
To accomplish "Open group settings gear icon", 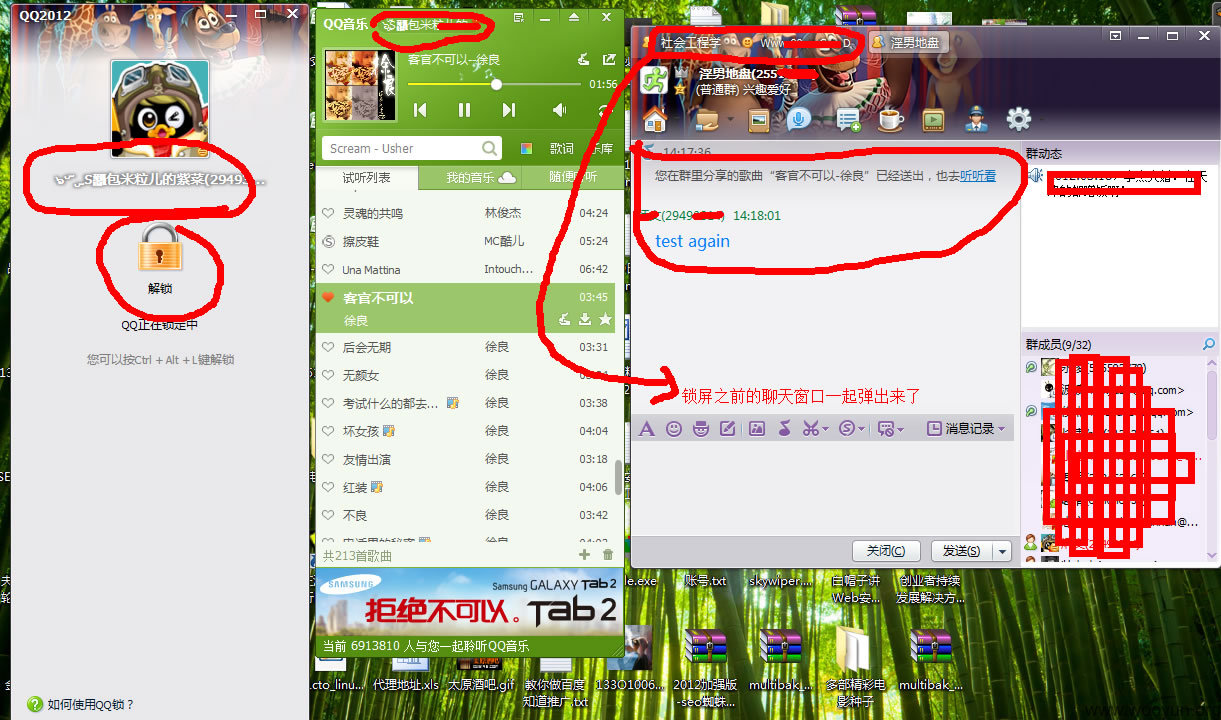I will [1018, 121].
